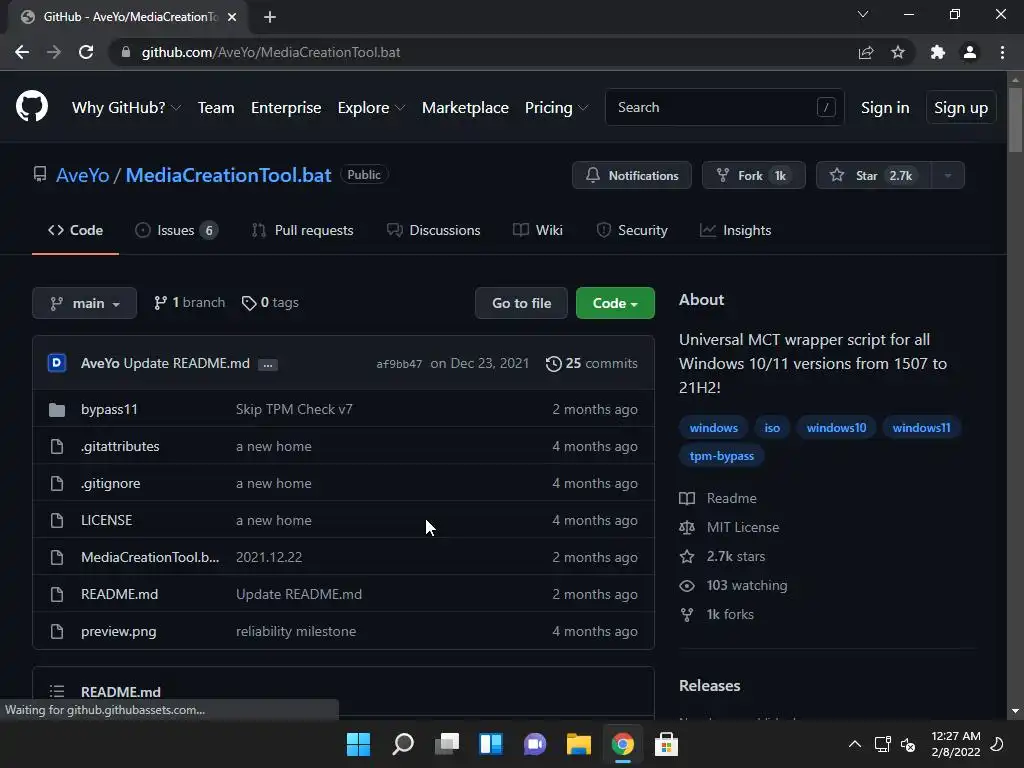Open a new browser tab
Screen dimensions: 1024x768
[270, 17]
